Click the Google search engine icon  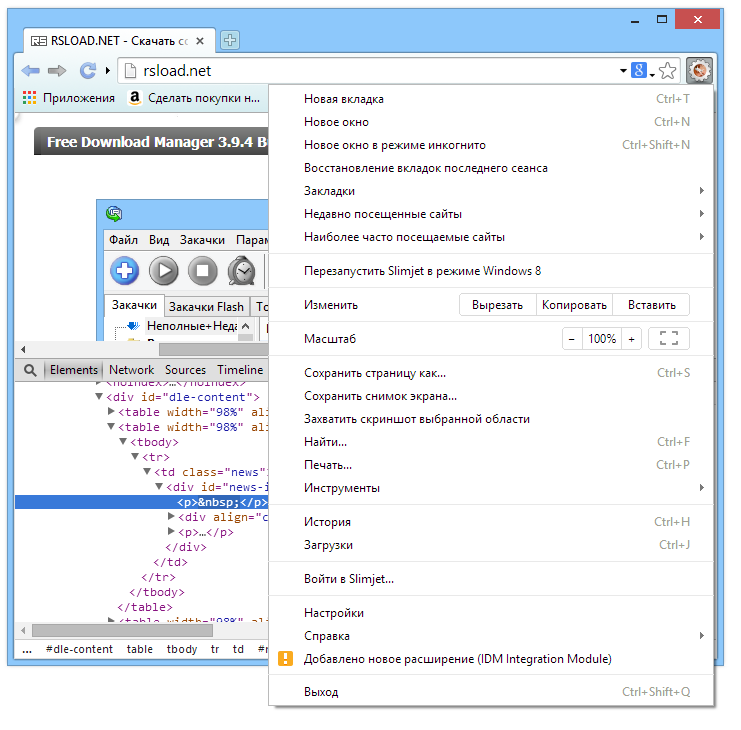click(638, 70)
